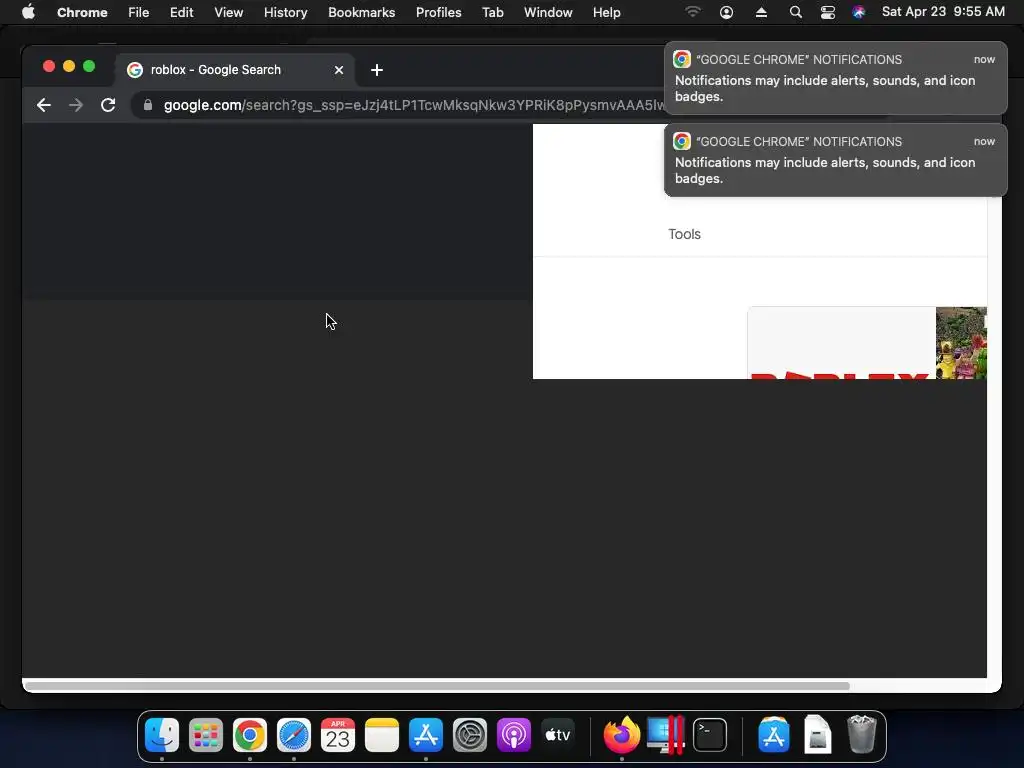Open Control Center in menu bar
The height and width of the screenshot is (768, 1024).
pyautogui.click(x=827, y=12)
